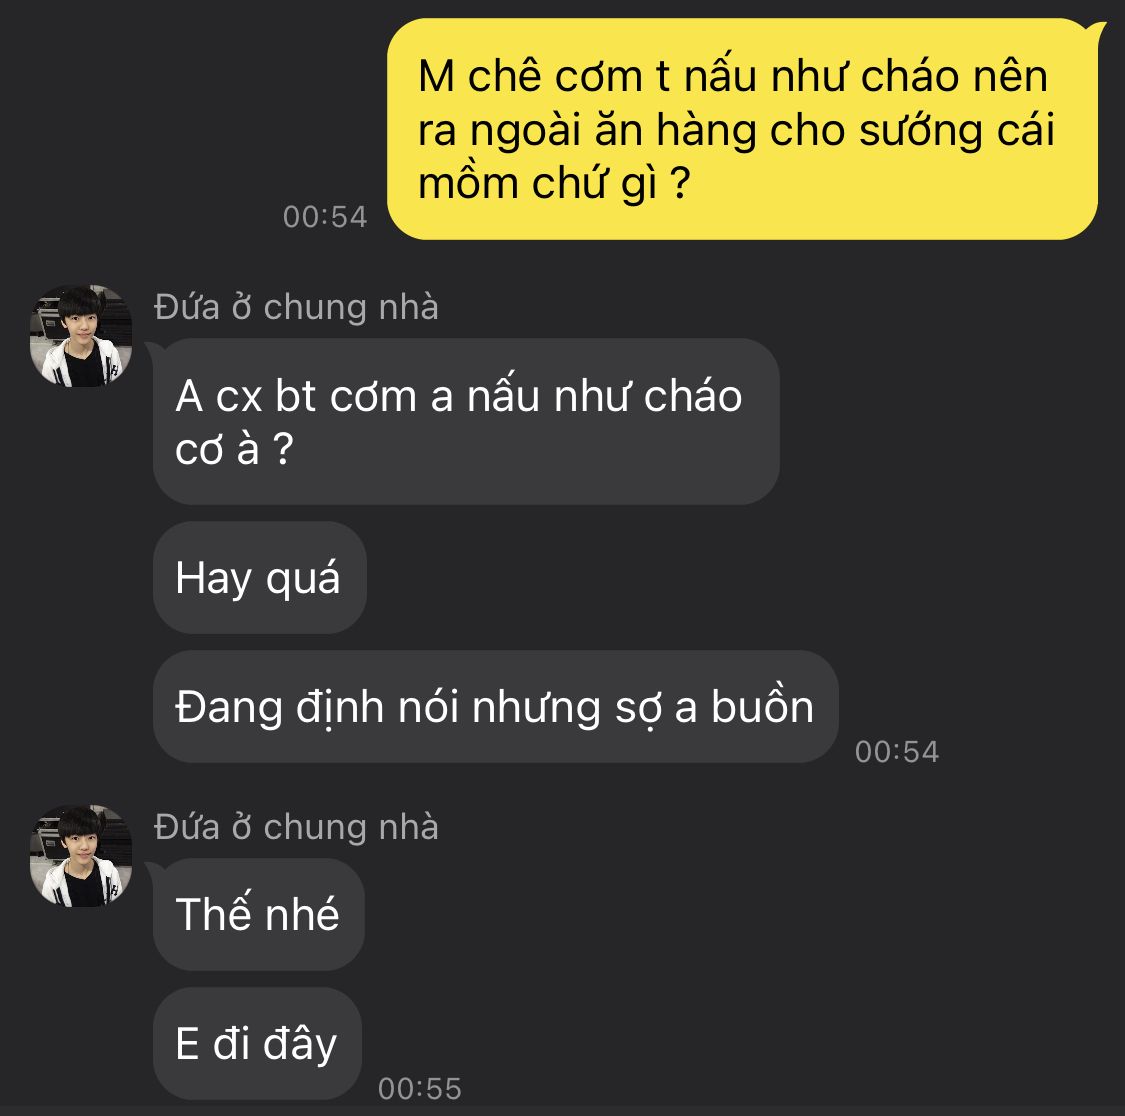
Task: Tap "Đang định nói nhưng sợ a buồn" bubble
Action: 496,707
